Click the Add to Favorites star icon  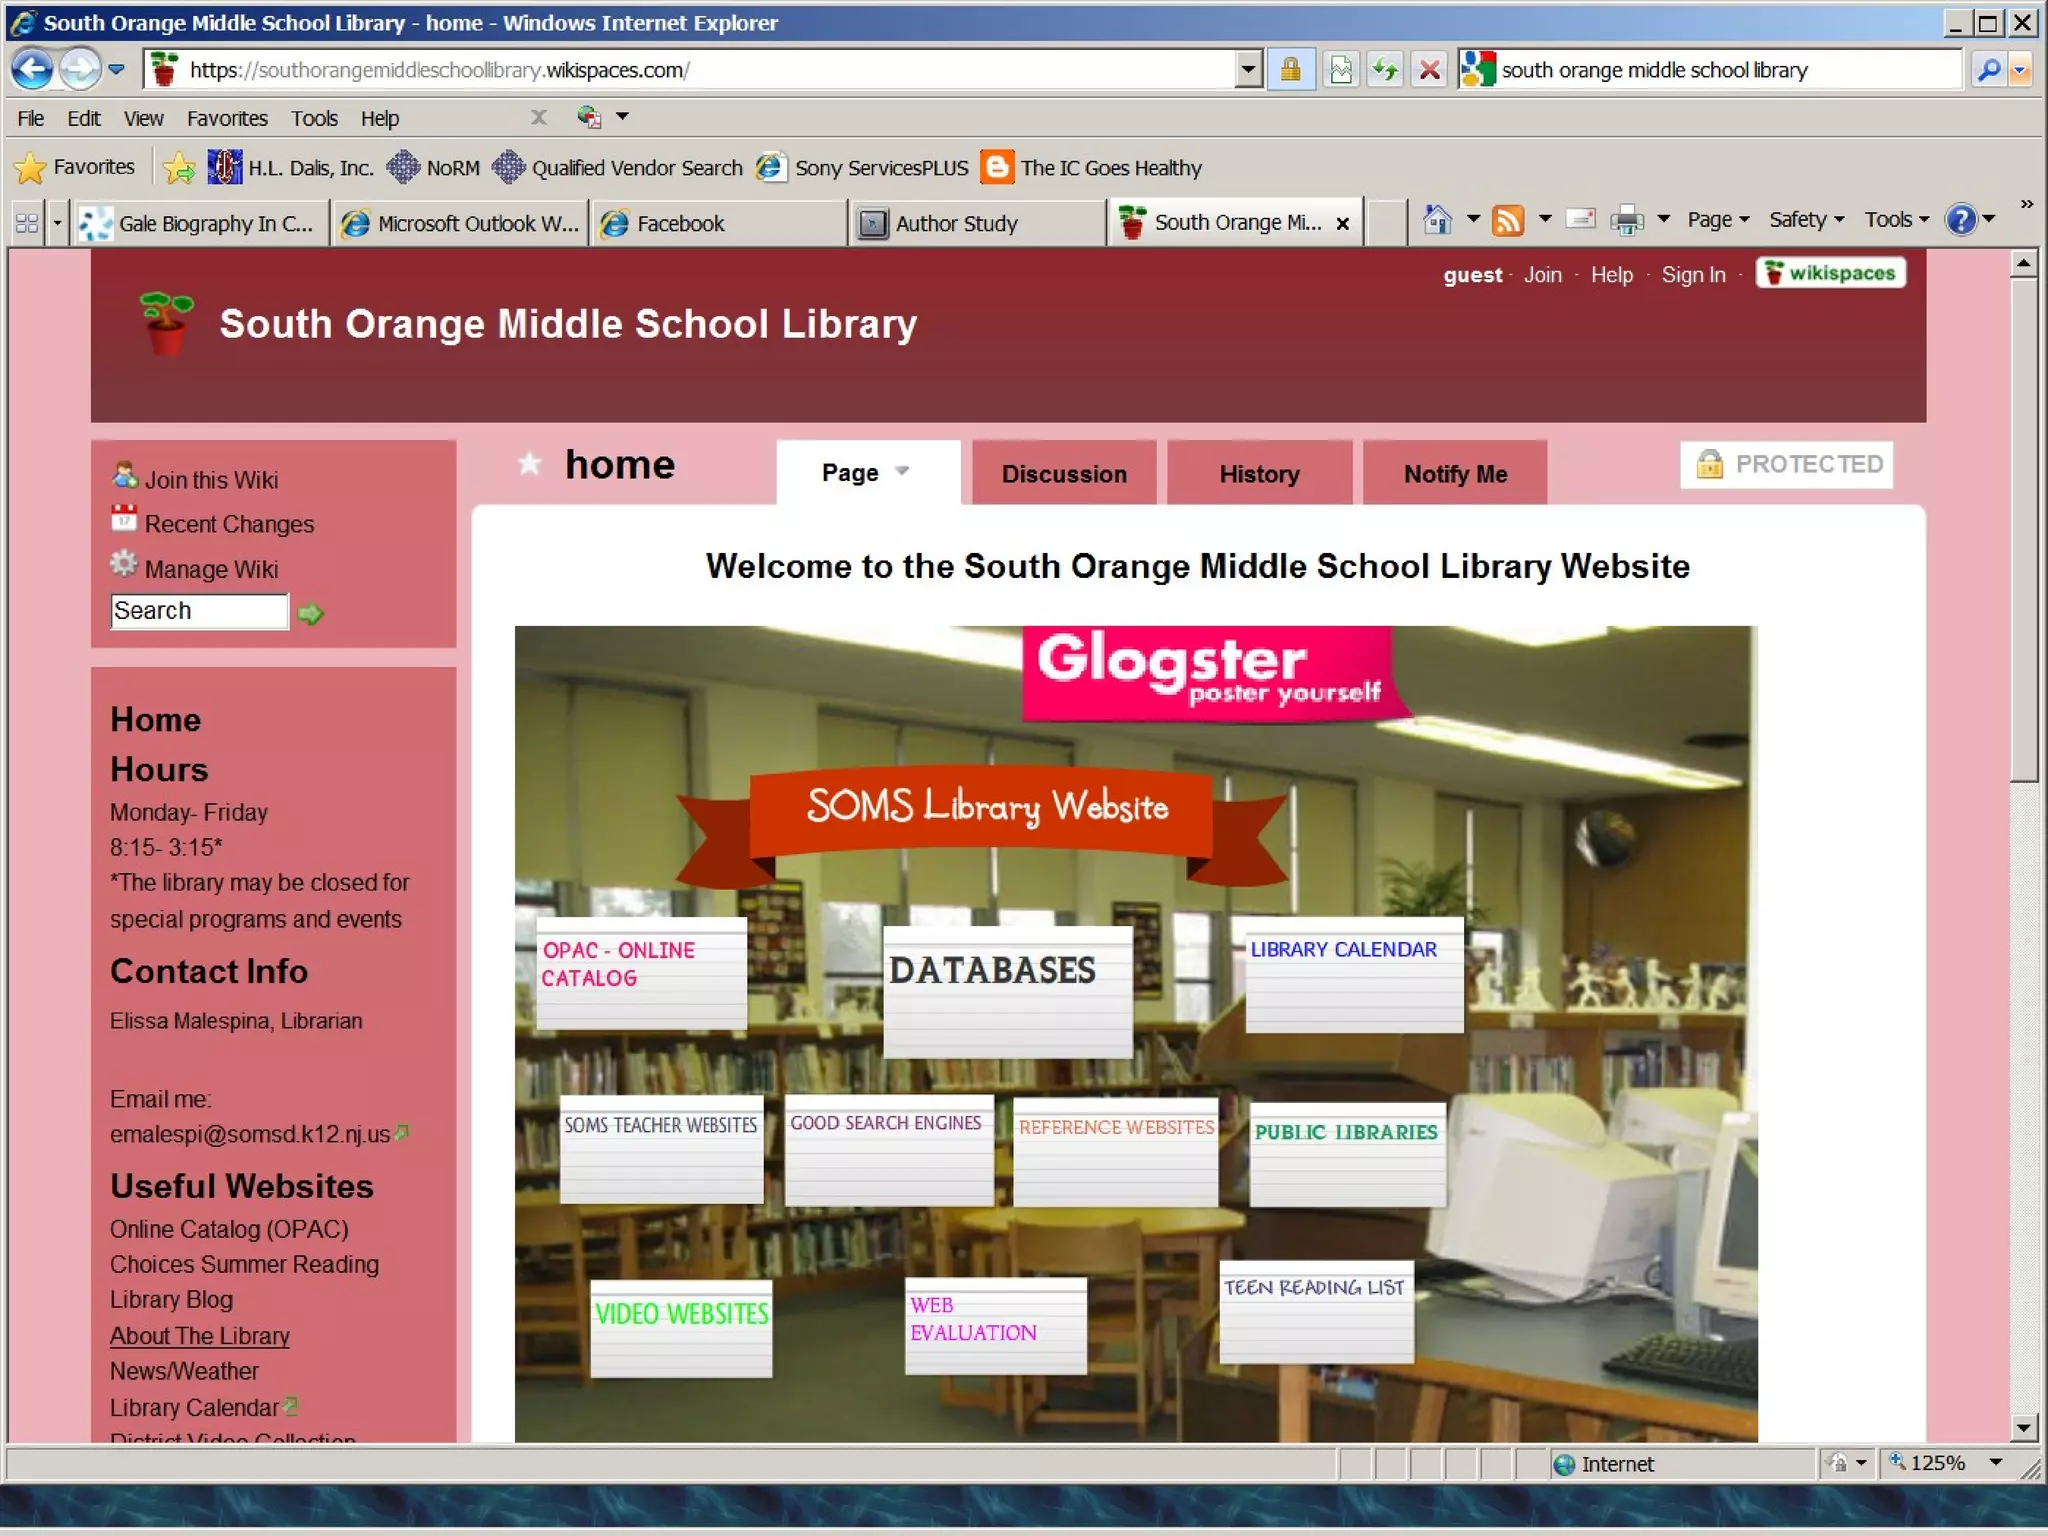click(x=179, y=168)
